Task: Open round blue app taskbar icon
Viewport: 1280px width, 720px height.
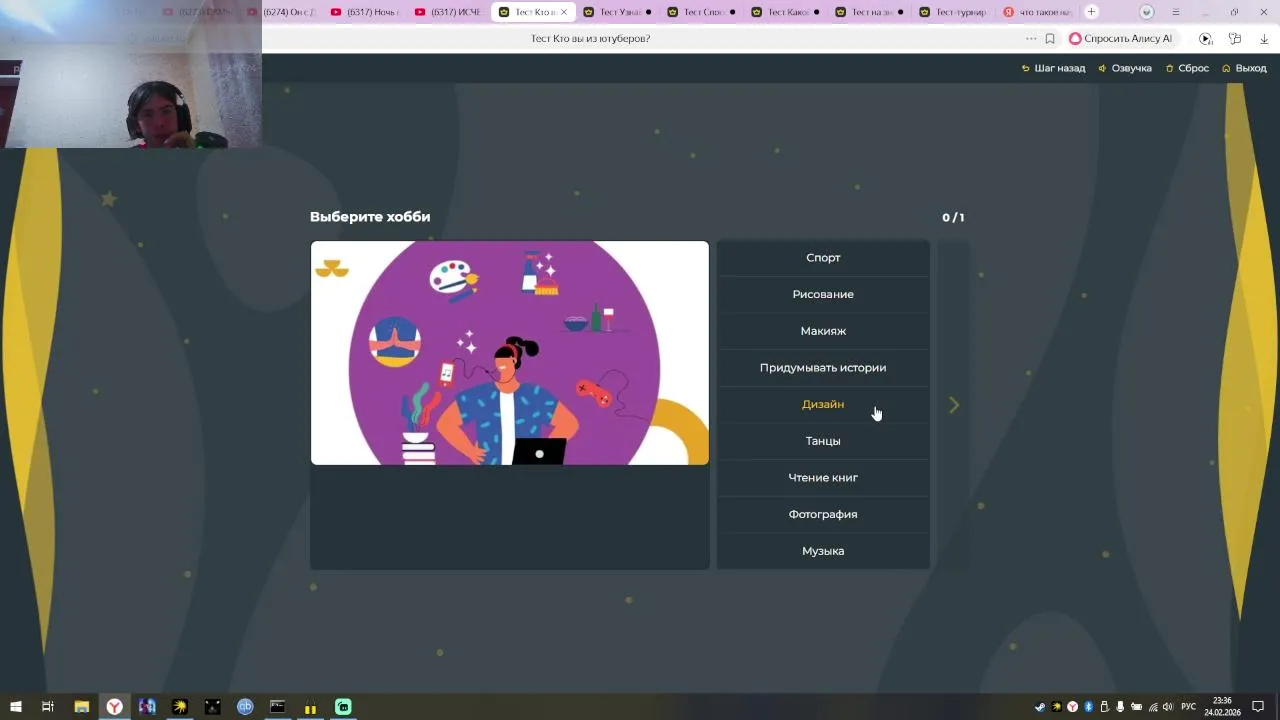Action: (245, 707)
